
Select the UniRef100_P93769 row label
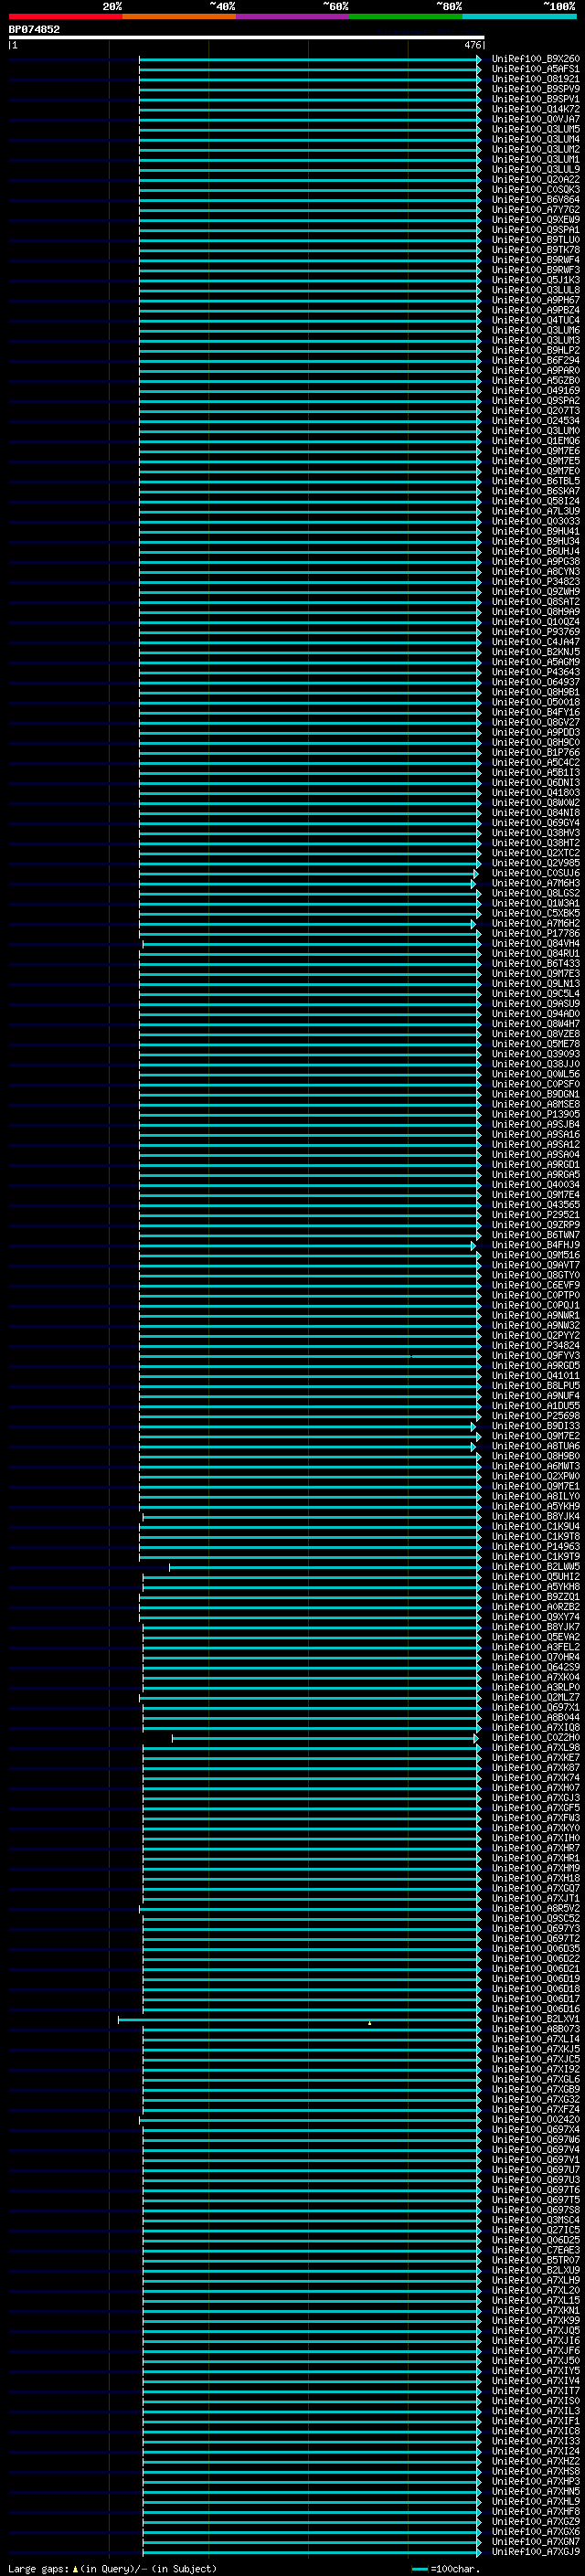click(x=535, y=632)
